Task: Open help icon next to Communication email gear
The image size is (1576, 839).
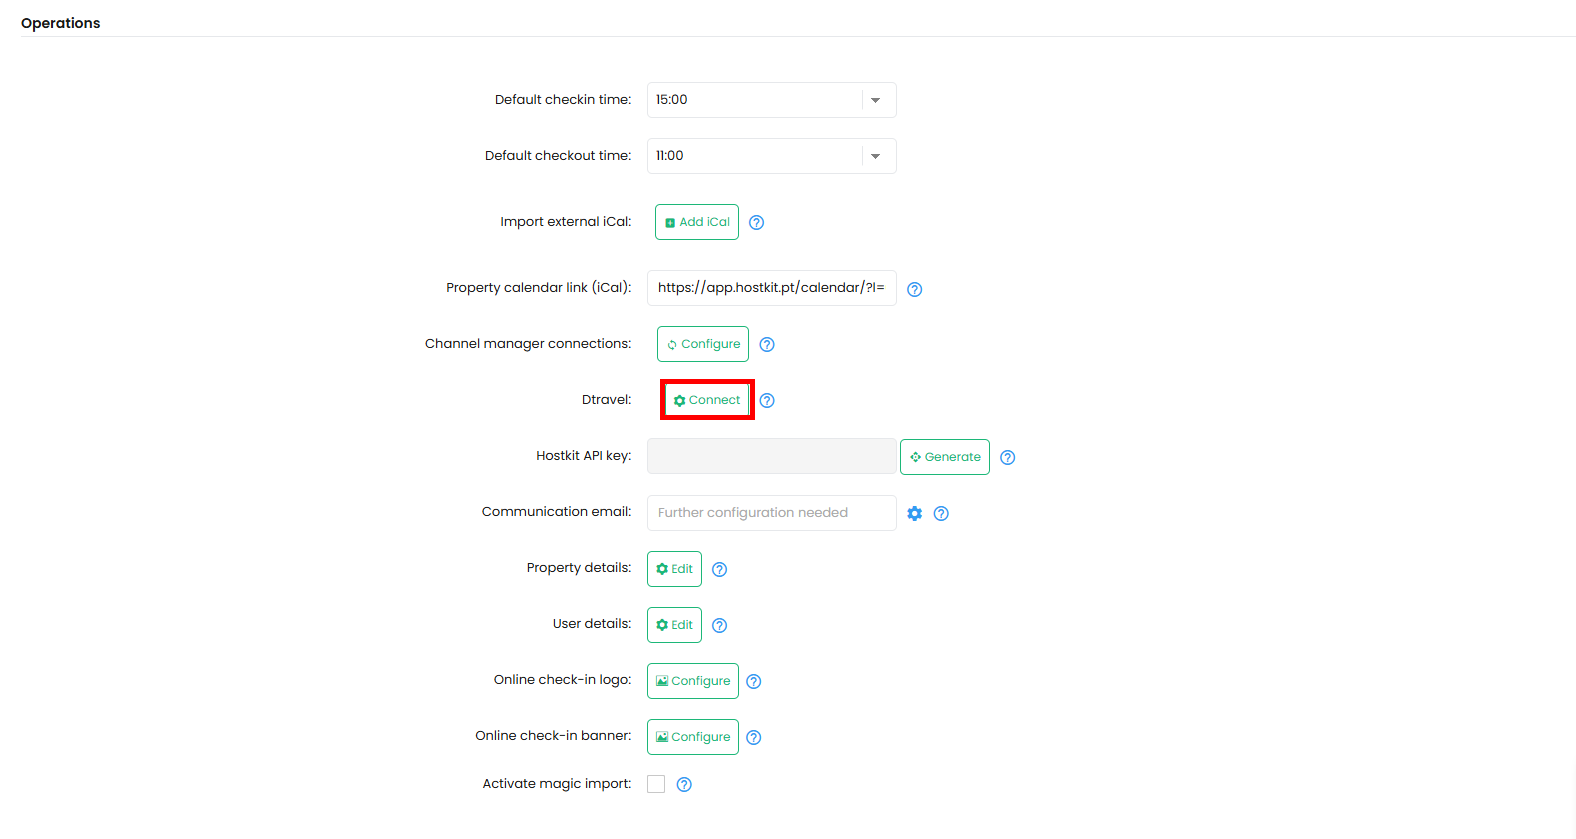Action: [x=941, y=513]
